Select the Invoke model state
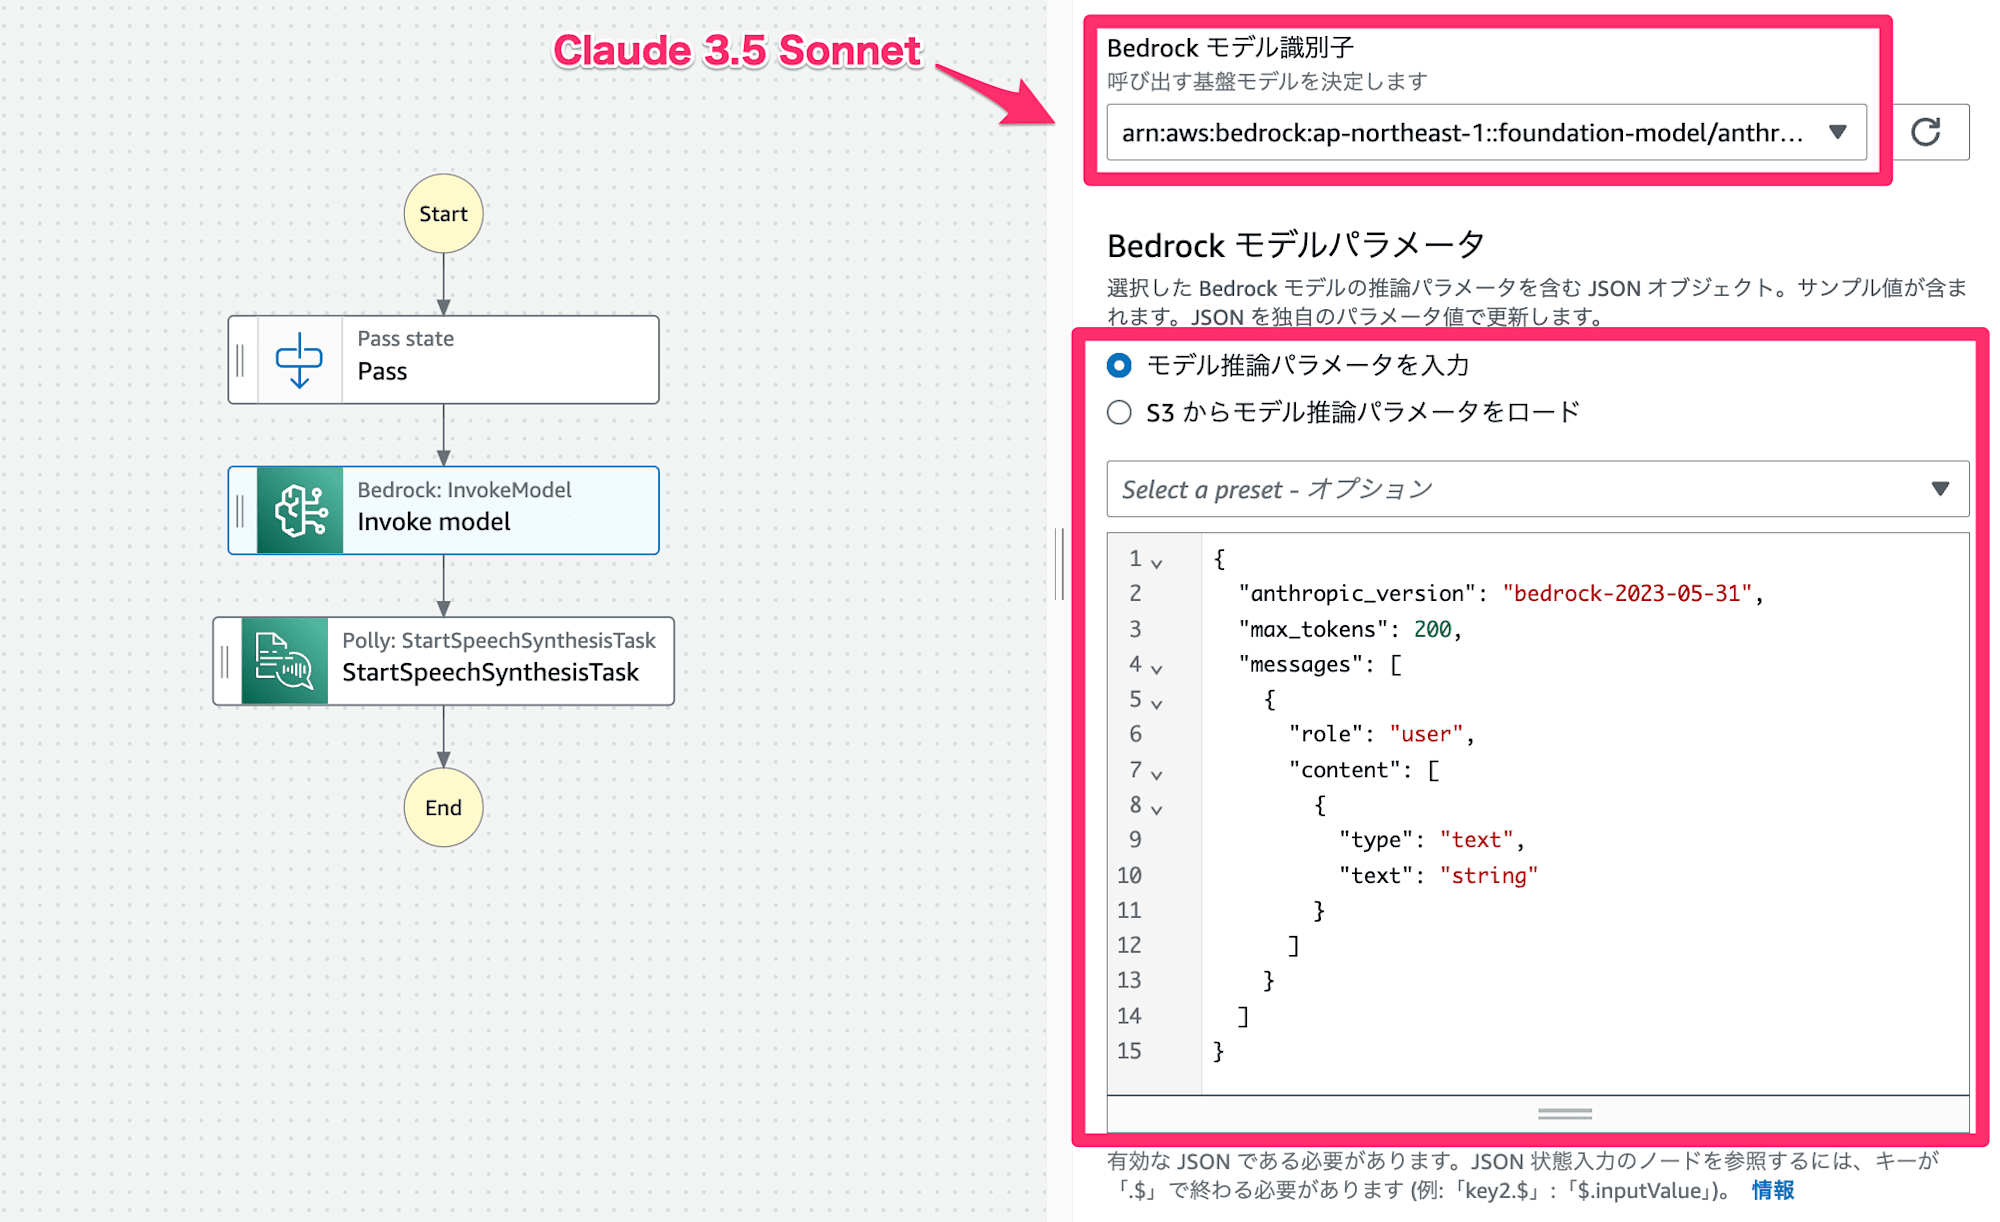The height and width of the screenshot is (1222, 2000). tap(443, 510)
